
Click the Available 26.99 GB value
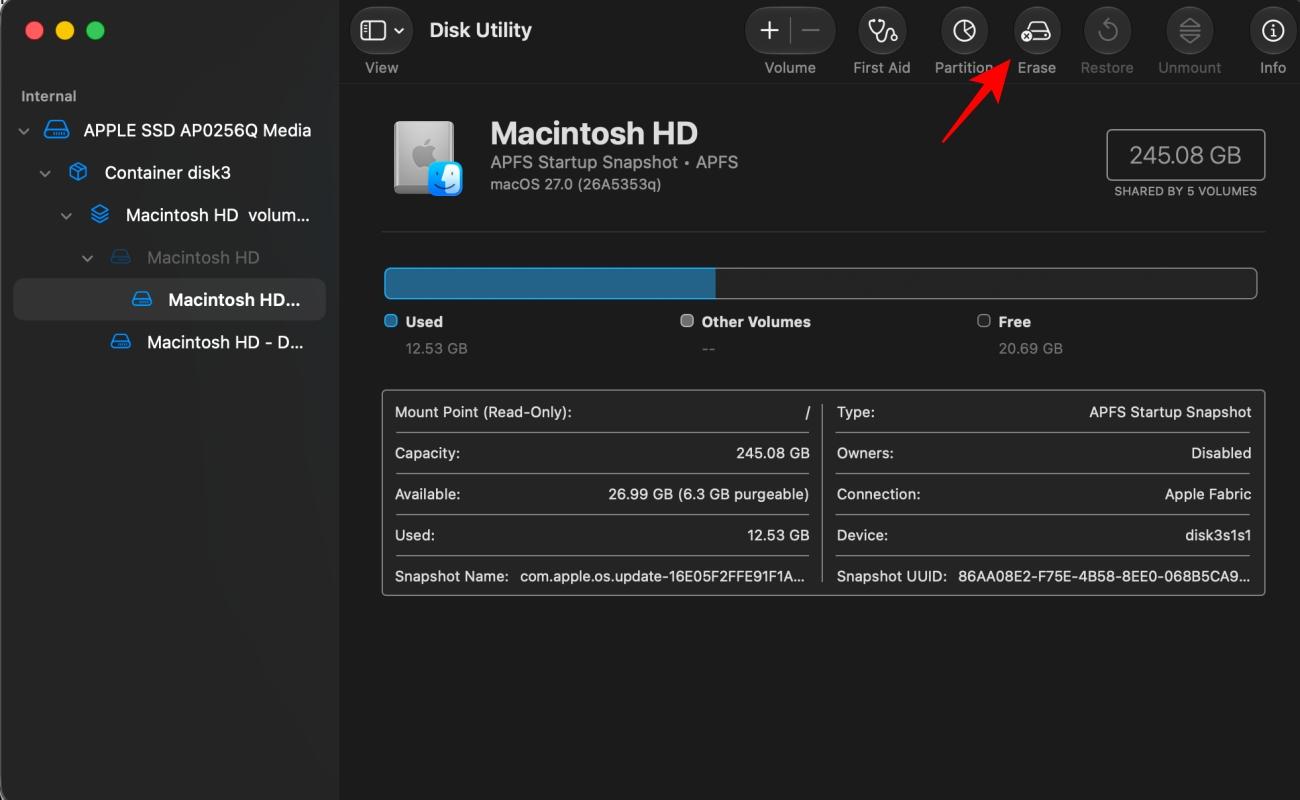click(x=709, y=494)
